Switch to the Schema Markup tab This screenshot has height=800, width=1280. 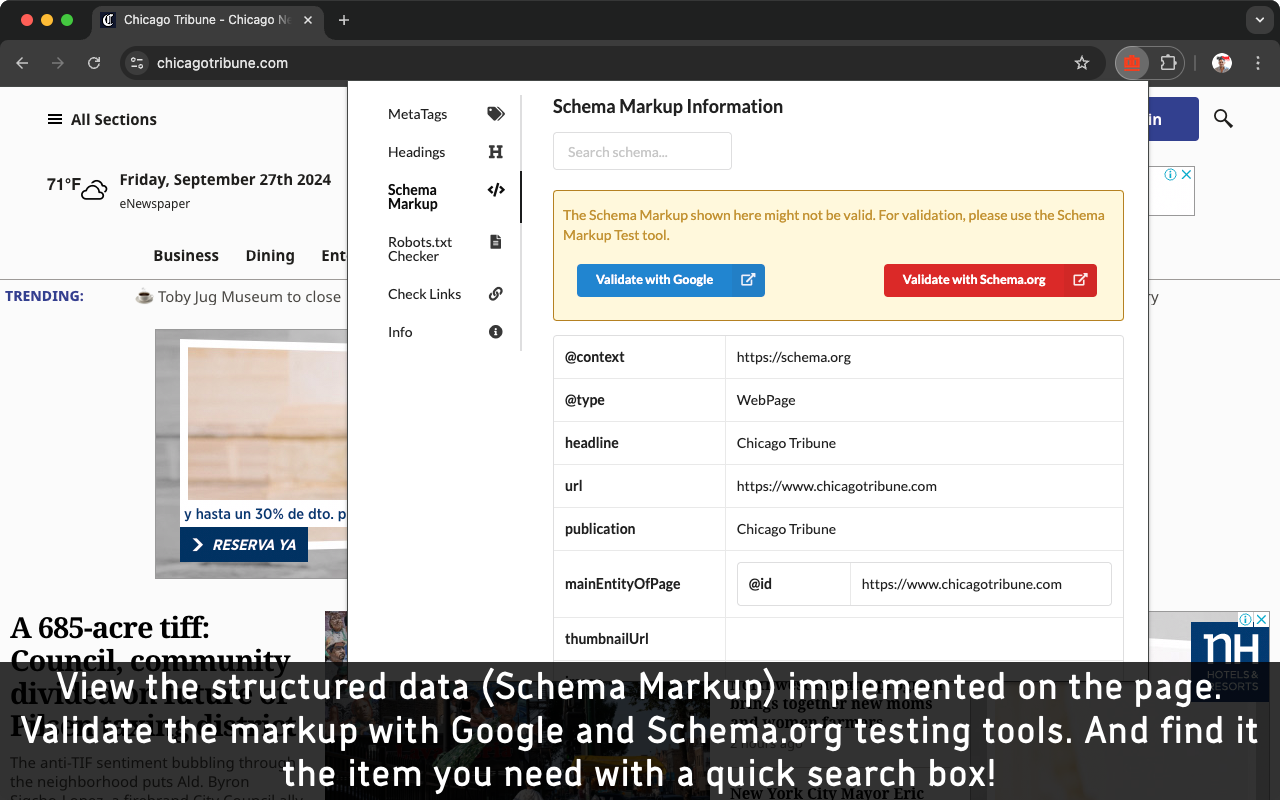click(x=413, y=197)
